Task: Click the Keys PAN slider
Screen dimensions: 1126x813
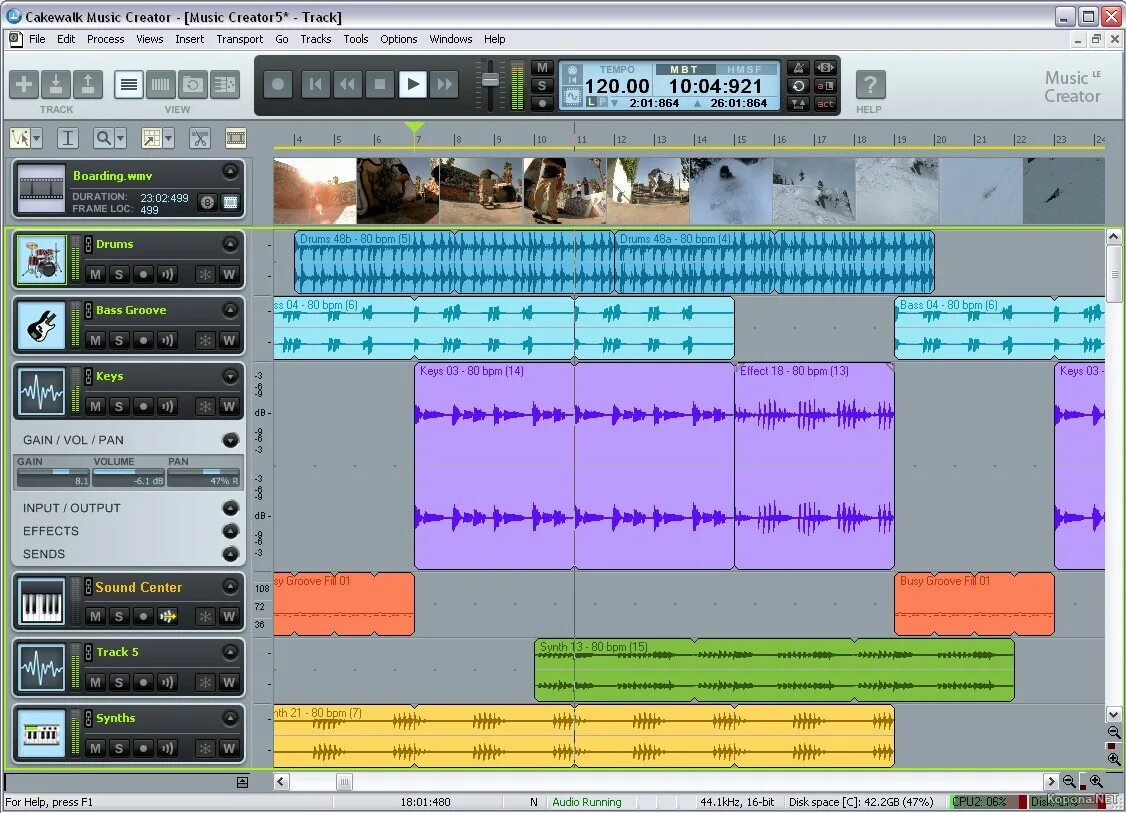Action: click(x=205, y=477)
